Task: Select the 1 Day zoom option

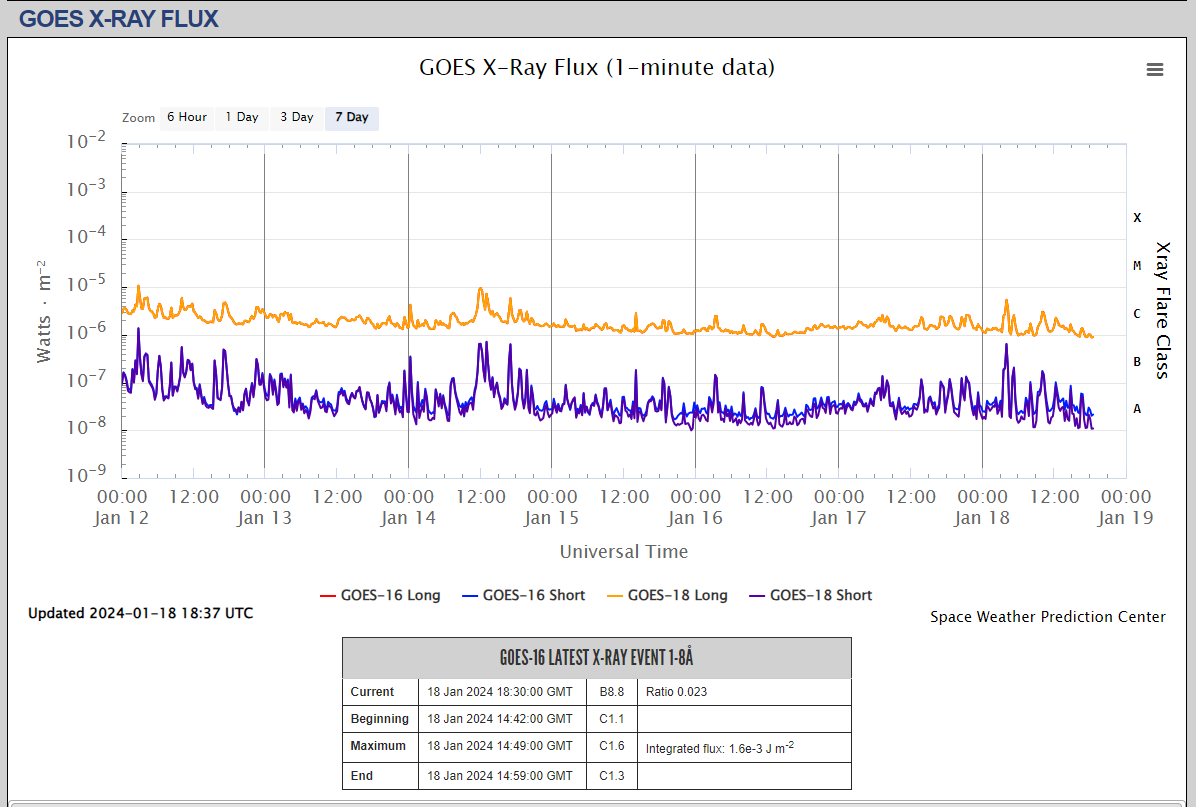Action: pos(241,118)
